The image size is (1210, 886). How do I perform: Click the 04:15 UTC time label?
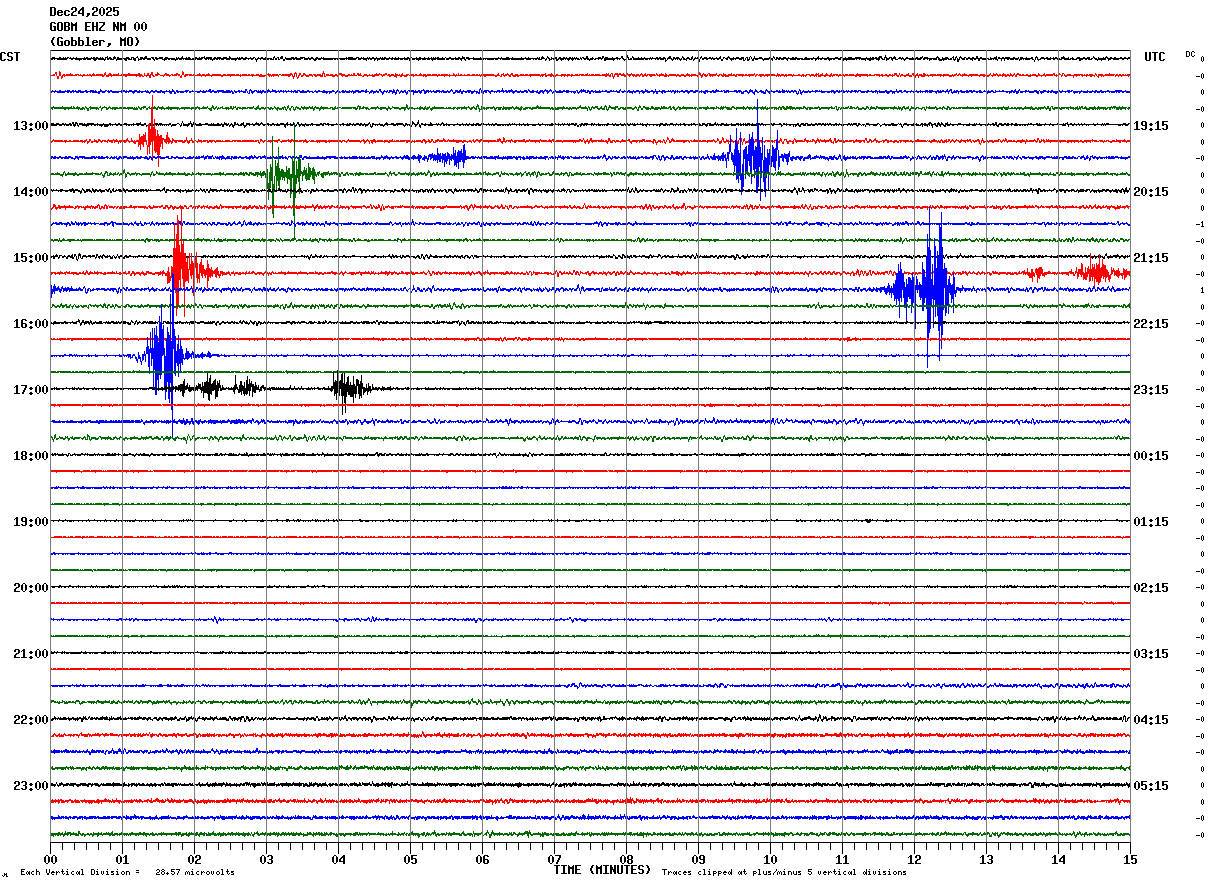(1151, 720)
